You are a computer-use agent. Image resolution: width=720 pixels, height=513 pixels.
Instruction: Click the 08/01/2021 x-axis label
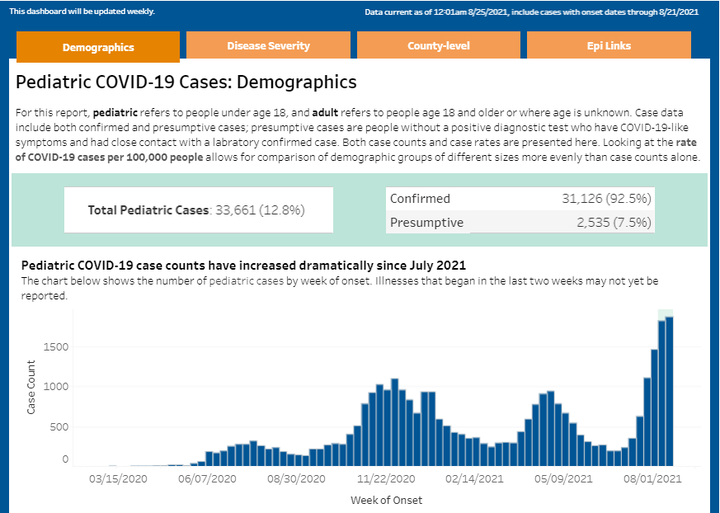tap(655, 479)
